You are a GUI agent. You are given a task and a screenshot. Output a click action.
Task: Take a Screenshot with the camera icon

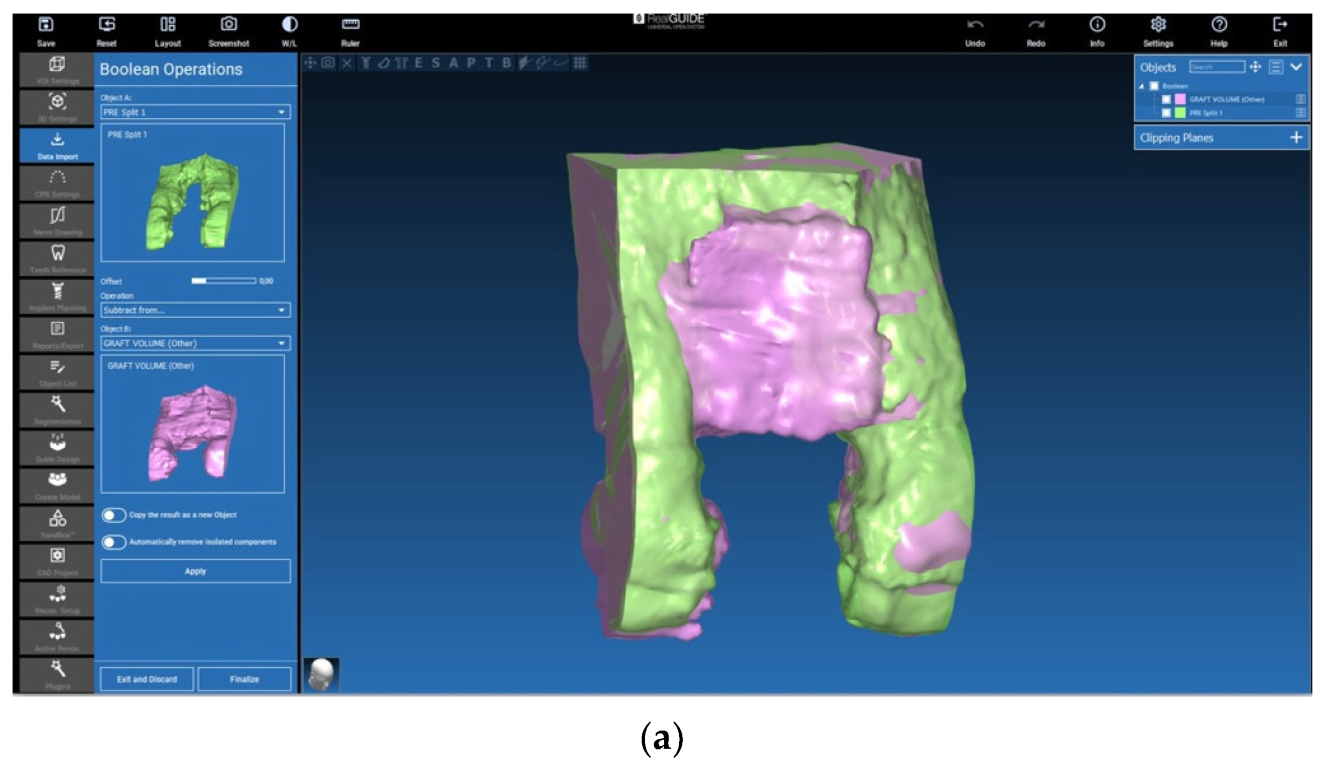229,25
